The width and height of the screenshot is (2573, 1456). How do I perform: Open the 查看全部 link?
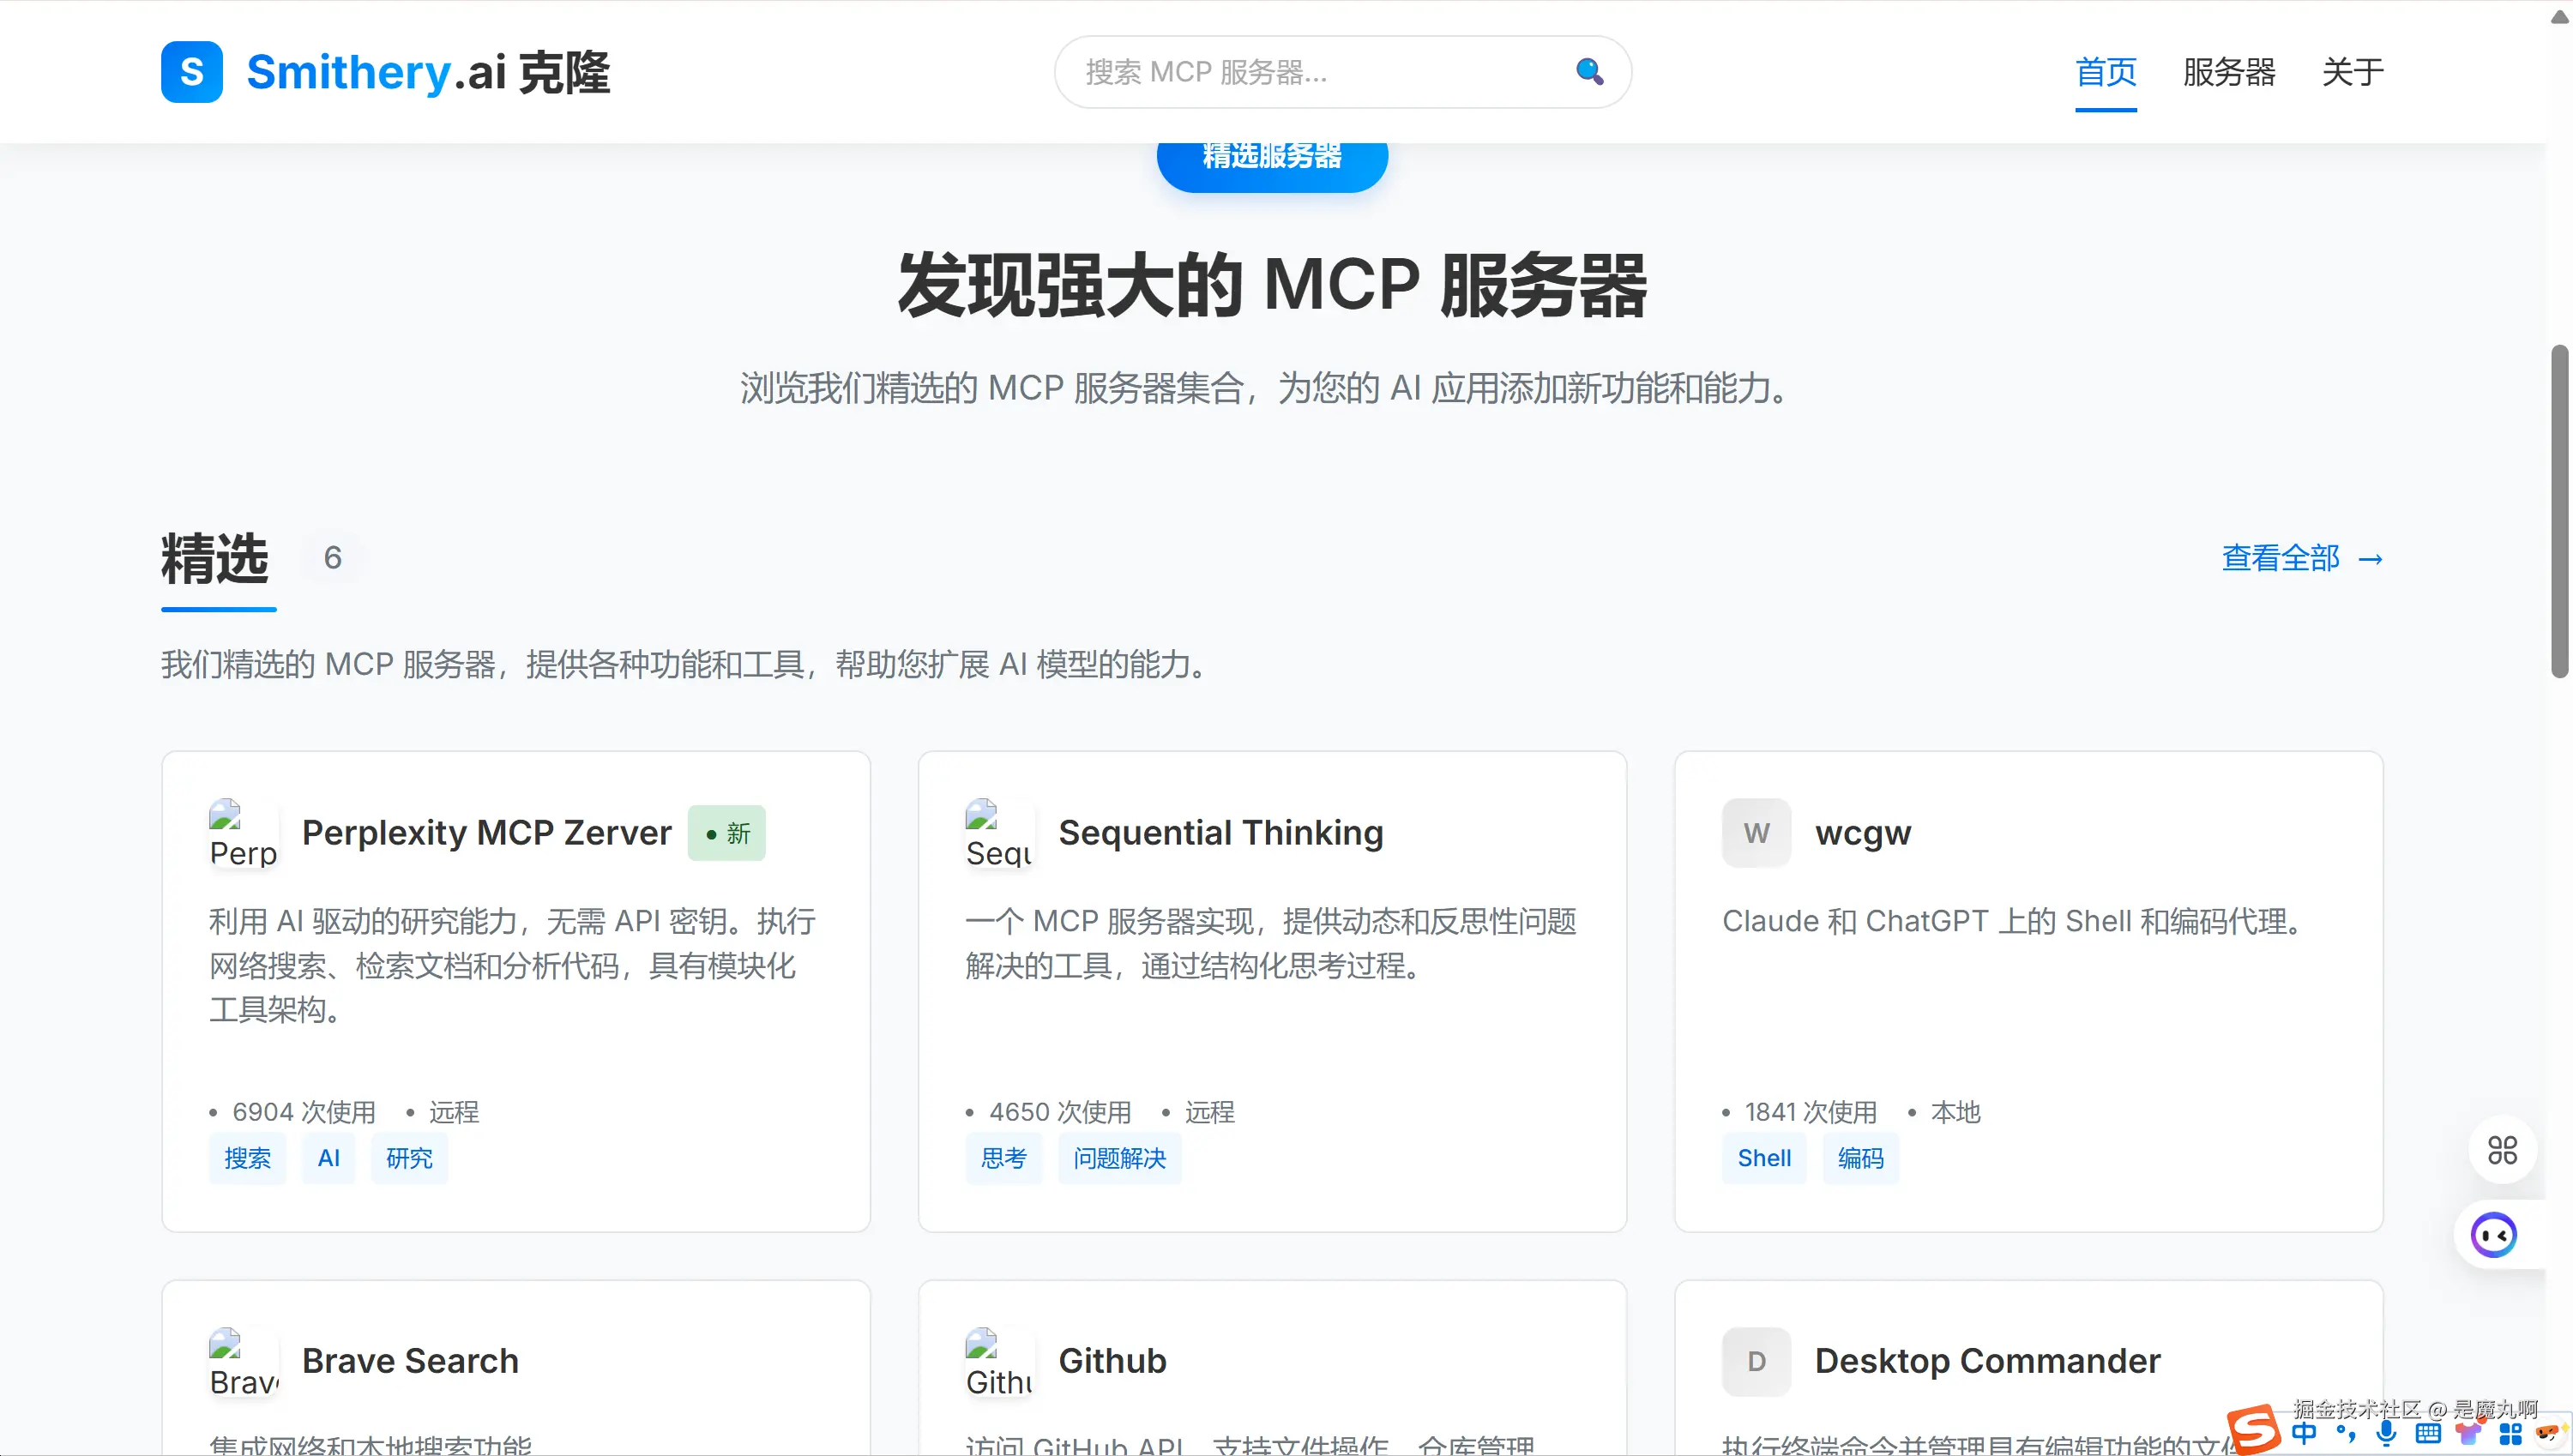pos(2280,558)
